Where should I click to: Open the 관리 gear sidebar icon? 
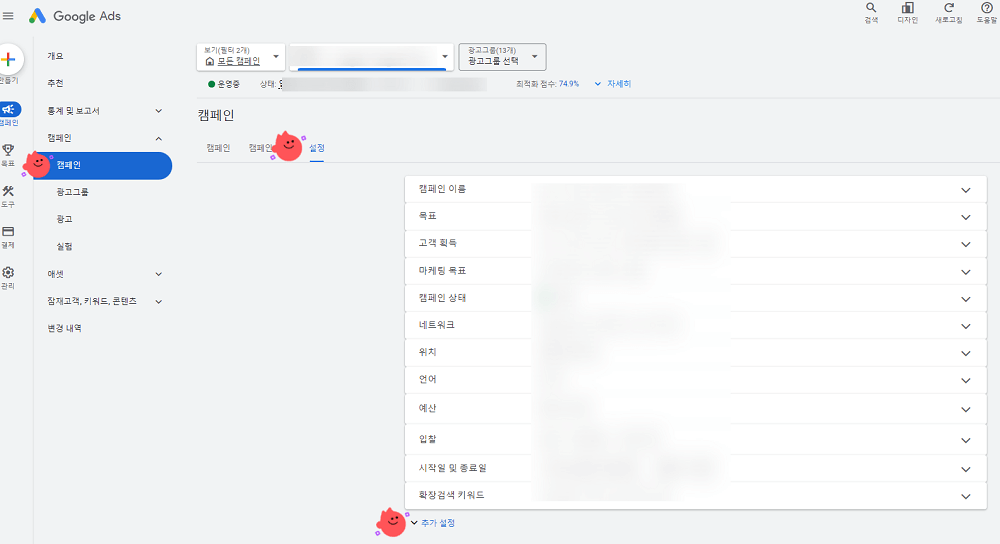click(8, 272)
